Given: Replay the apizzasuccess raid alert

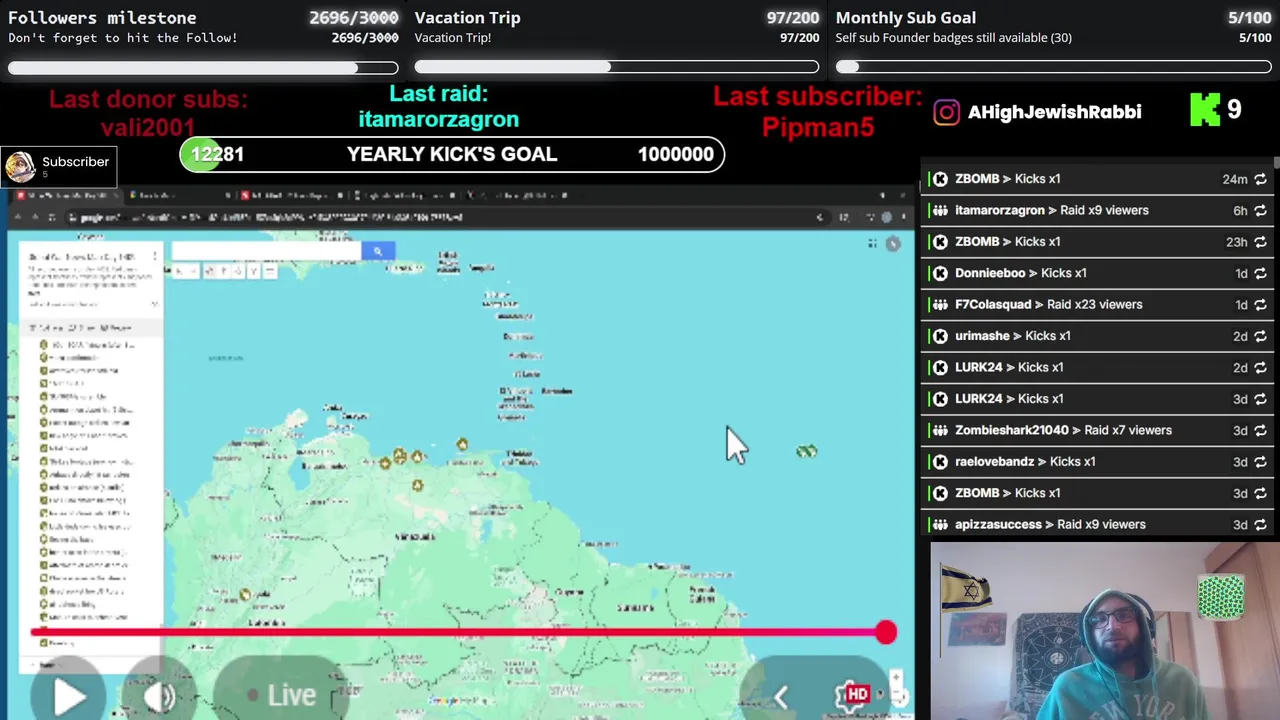Looking at the screenshot, I should coord(1260,525).
